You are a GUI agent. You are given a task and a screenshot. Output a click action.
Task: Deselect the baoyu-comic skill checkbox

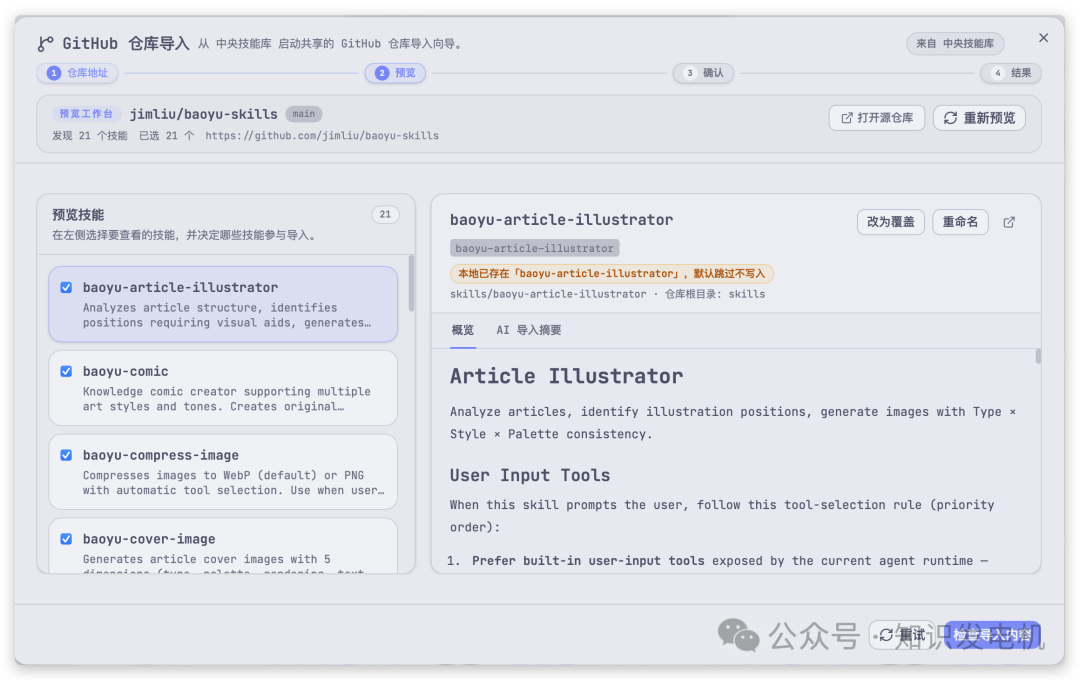(66, 371)
